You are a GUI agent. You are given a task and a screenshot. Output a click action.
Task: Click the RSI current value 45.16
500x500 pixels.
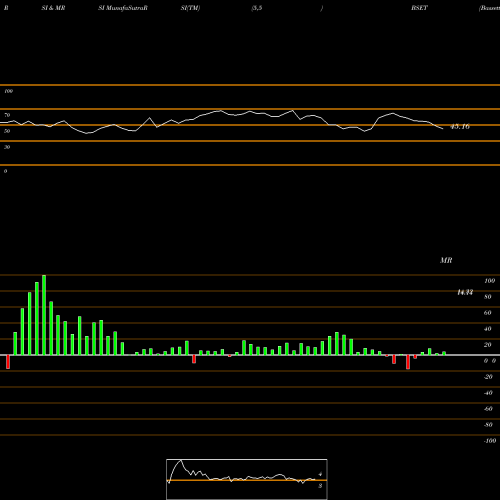tap(460, 126)
